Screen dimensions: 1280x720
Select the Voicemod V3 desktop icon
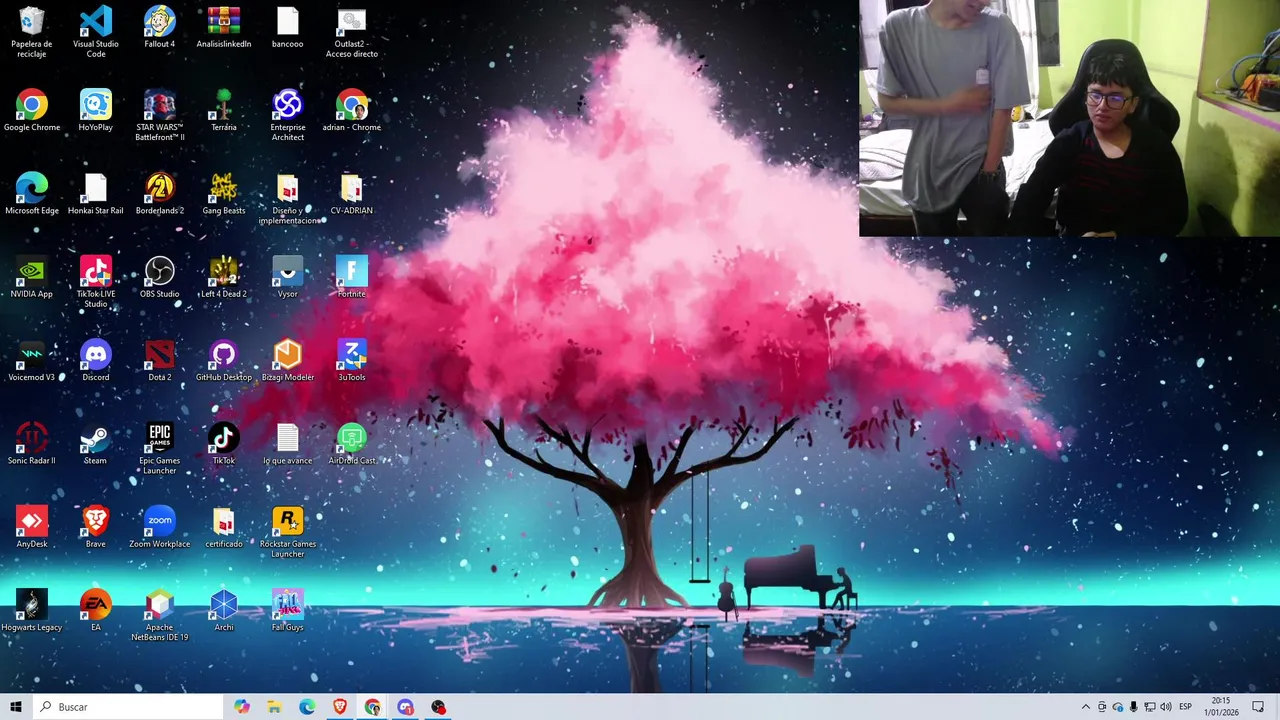[31, 355]
